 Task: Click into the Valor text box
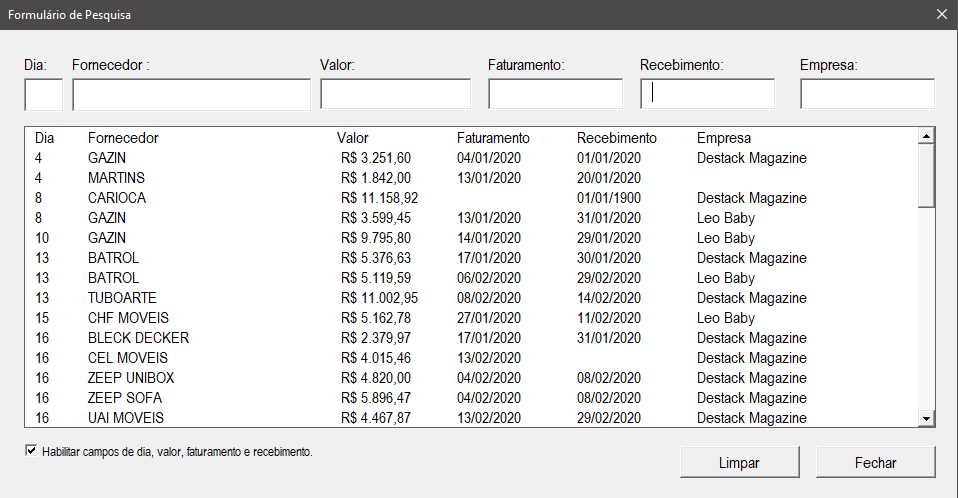pos(395,94)
